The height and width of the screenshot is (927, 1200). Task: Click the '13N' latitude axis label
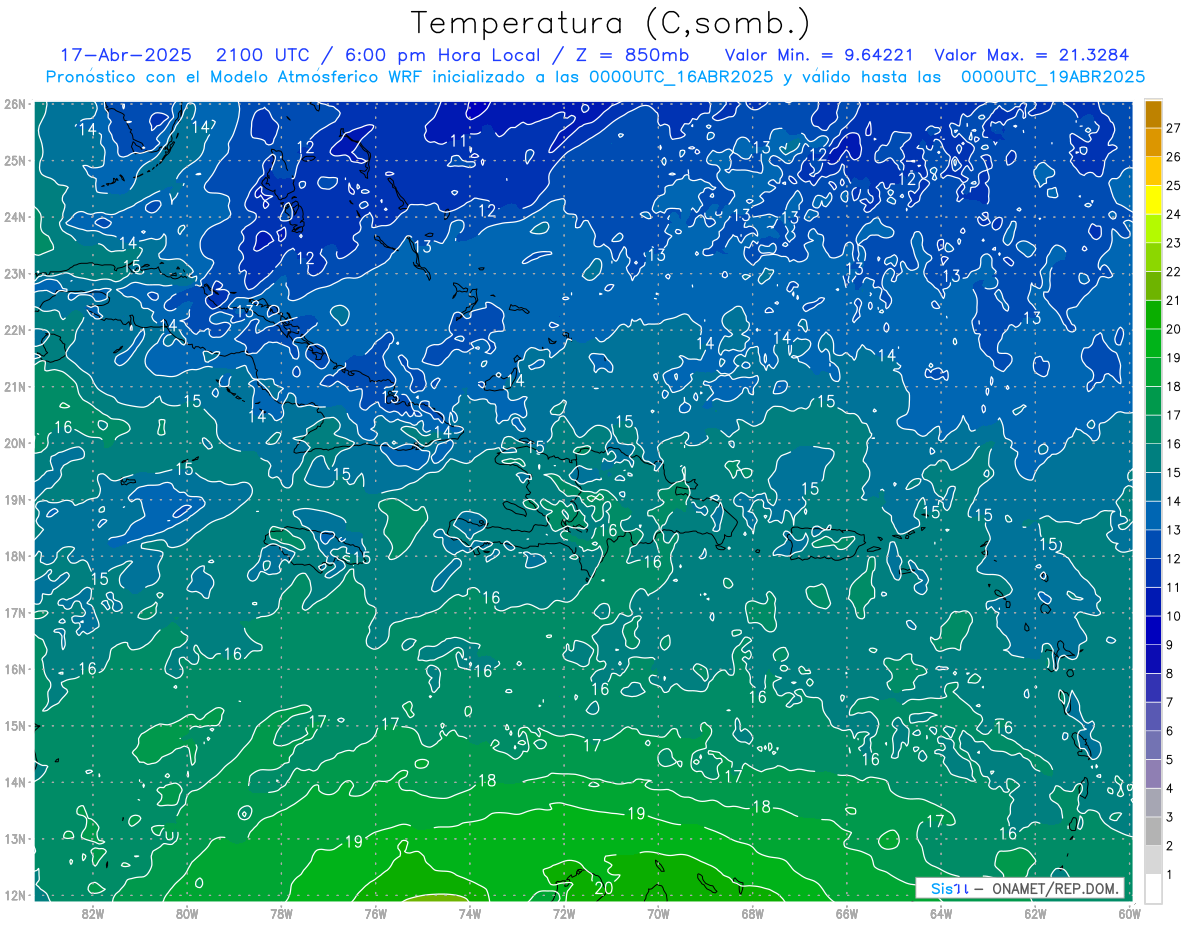click(x=14, y=839)
